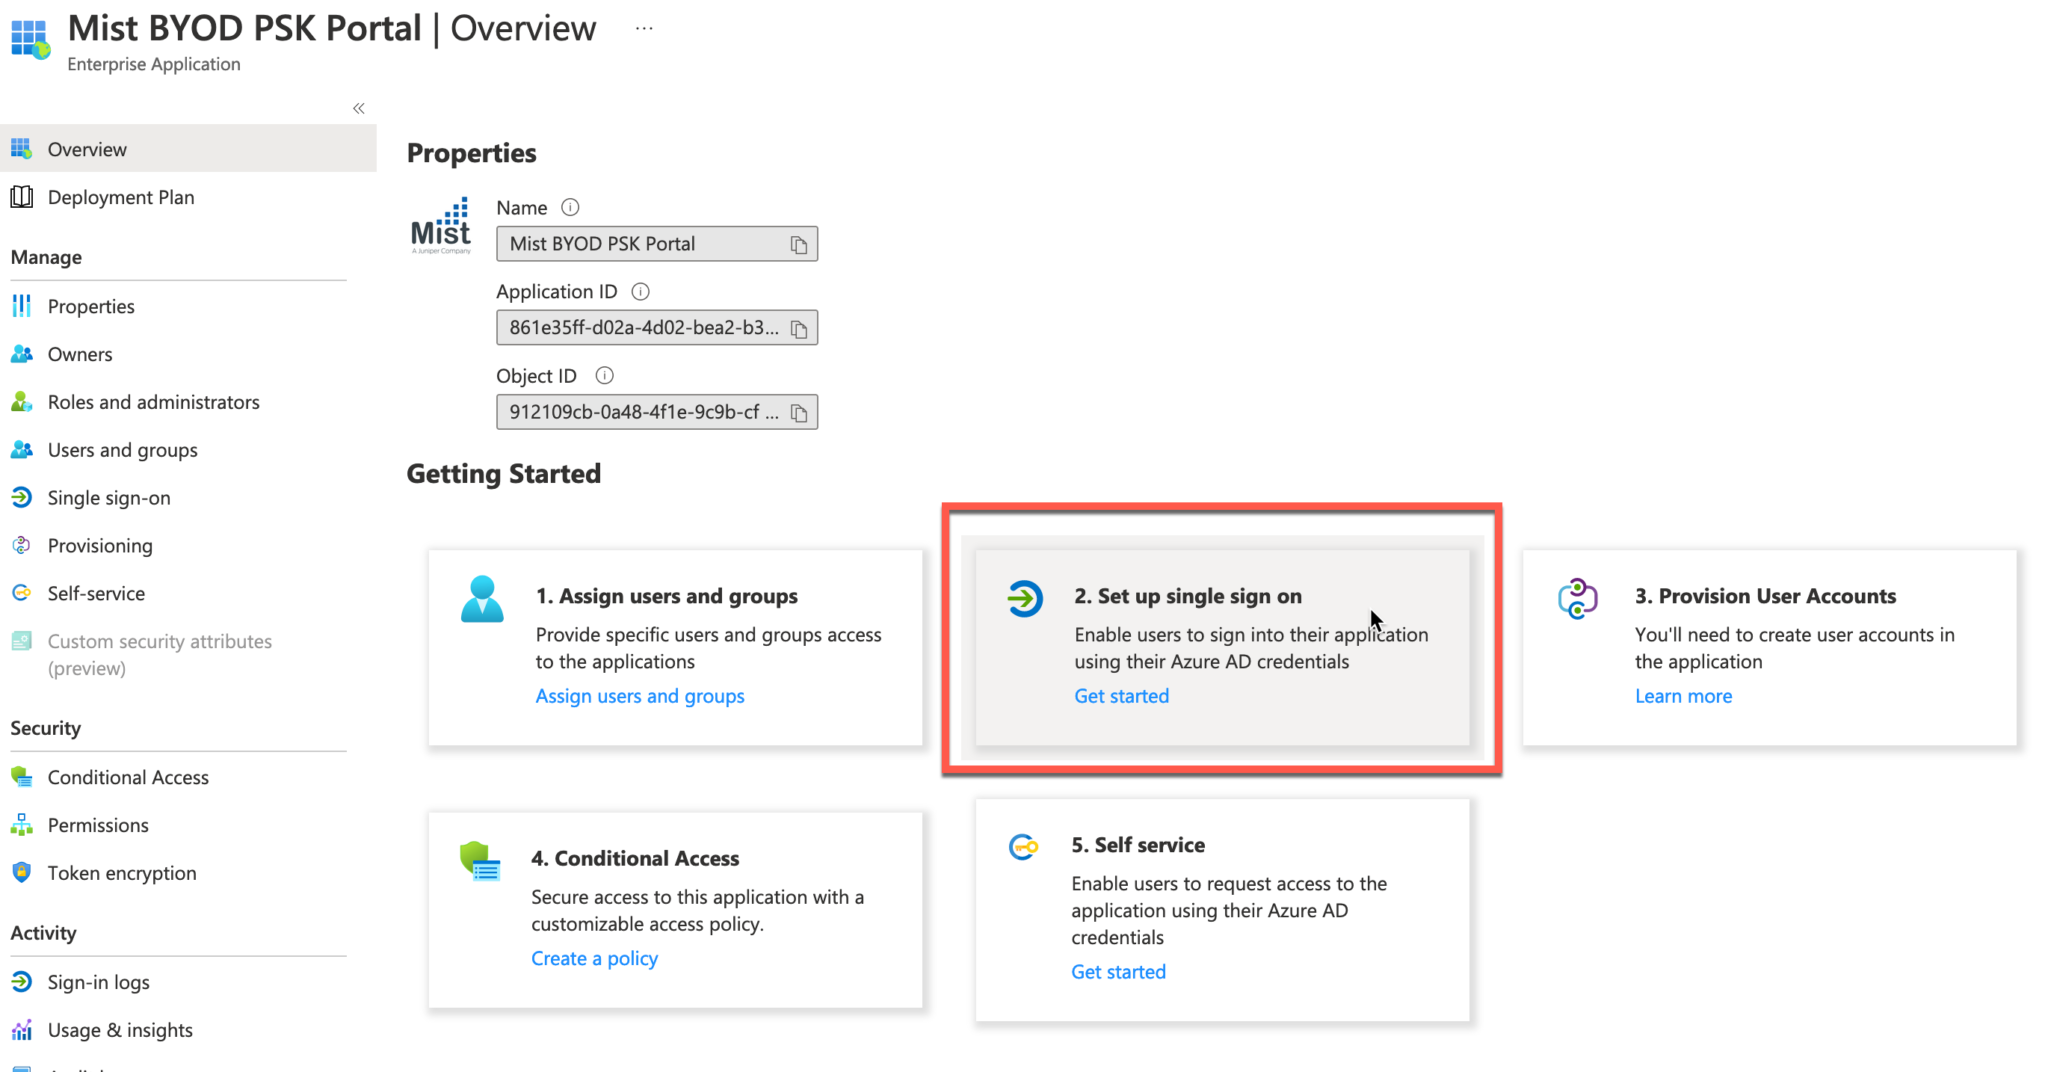
Task: Go to Users and groups
Action: pos(122,450)
